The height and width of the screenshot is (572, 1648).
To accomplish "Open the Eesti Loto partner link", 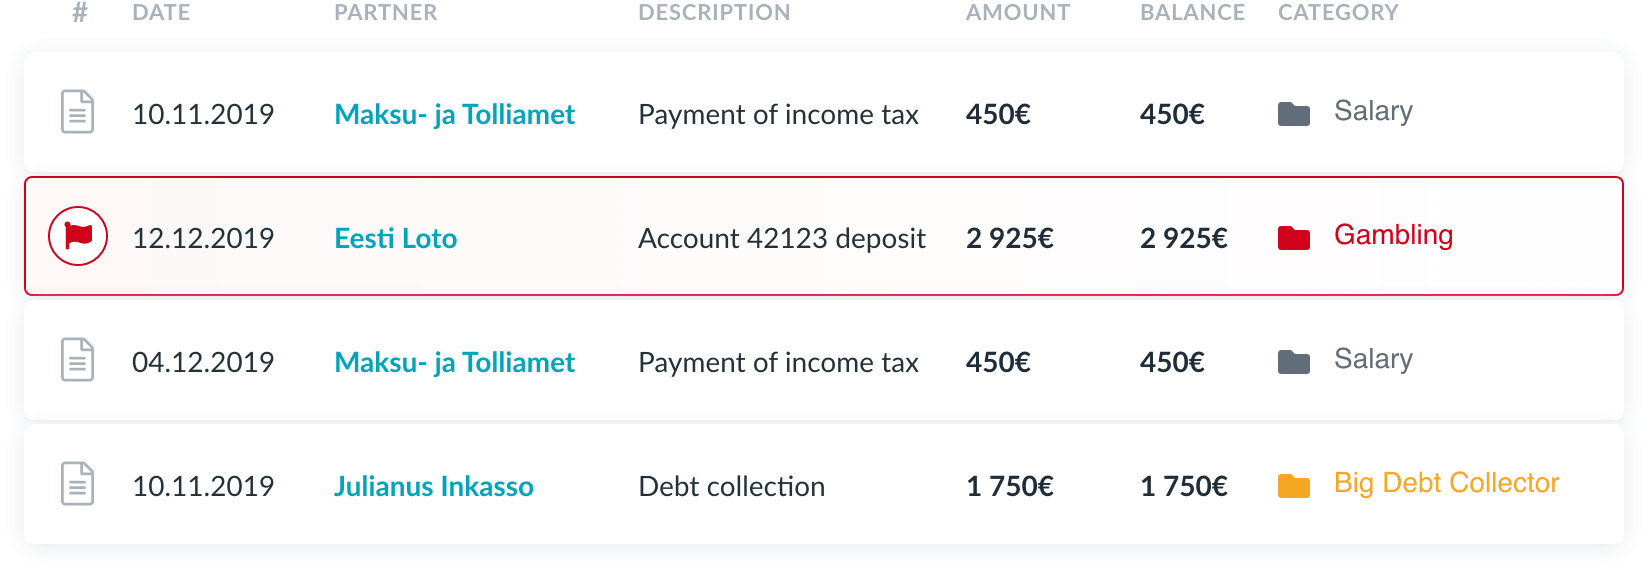I will [395, 238].
